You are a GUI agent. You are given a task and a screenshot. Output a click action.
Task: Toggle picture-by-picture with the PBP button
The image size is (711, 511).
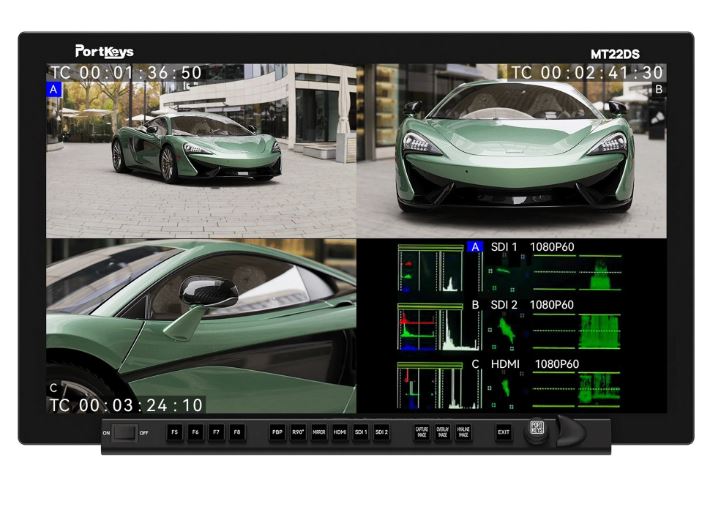tap(277, 434)
